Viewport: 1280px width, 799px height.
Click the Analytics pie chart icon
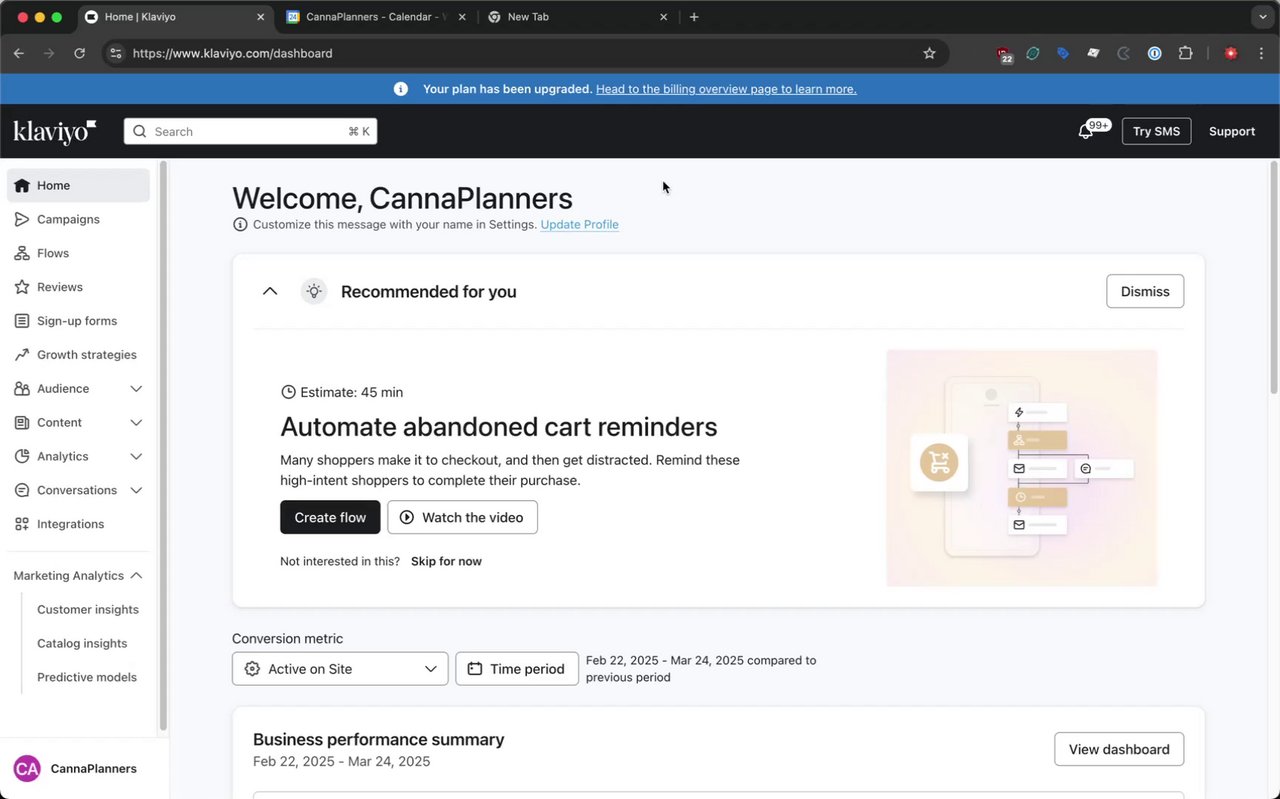pyautogui.click(x=22, y=457)
